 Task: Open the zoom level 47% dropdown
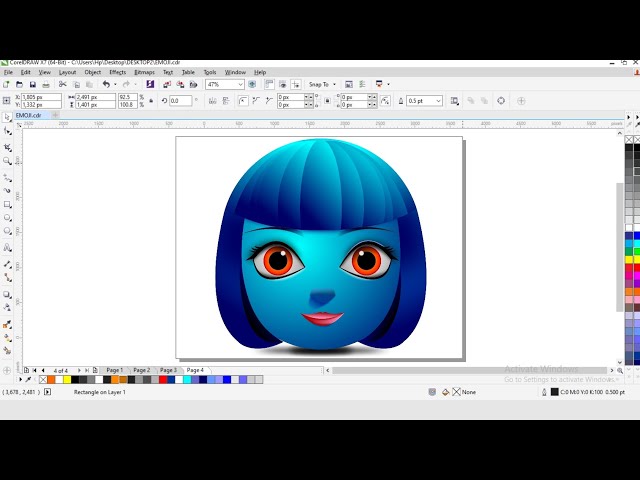tap(240, 84)
